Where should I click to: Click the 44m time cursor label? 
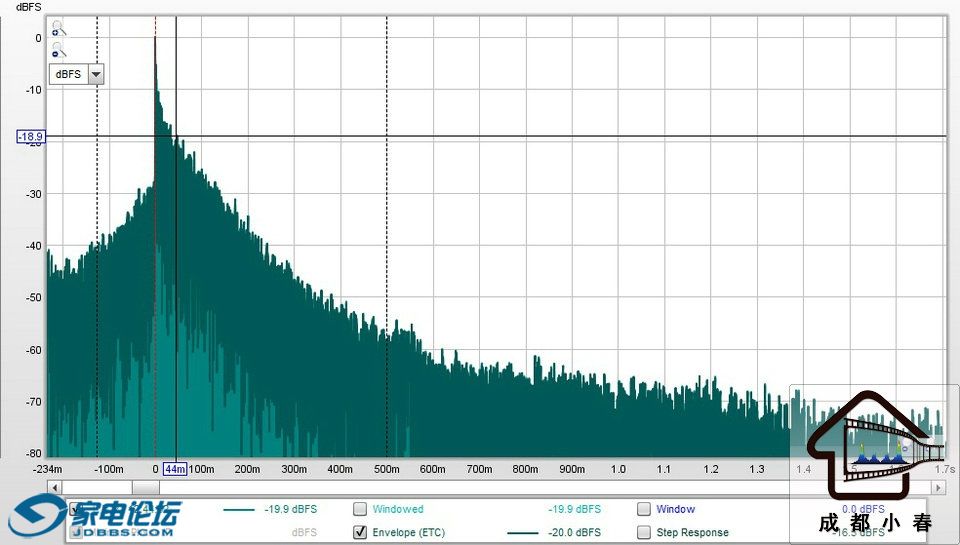[x=176, y=469]
